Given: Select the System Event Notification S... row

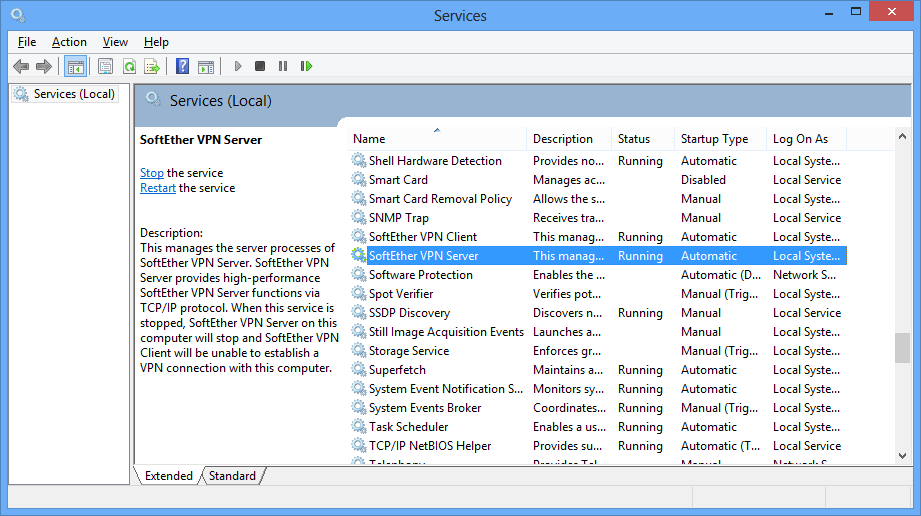Looking at the screenshot, I should coord(598,388).
